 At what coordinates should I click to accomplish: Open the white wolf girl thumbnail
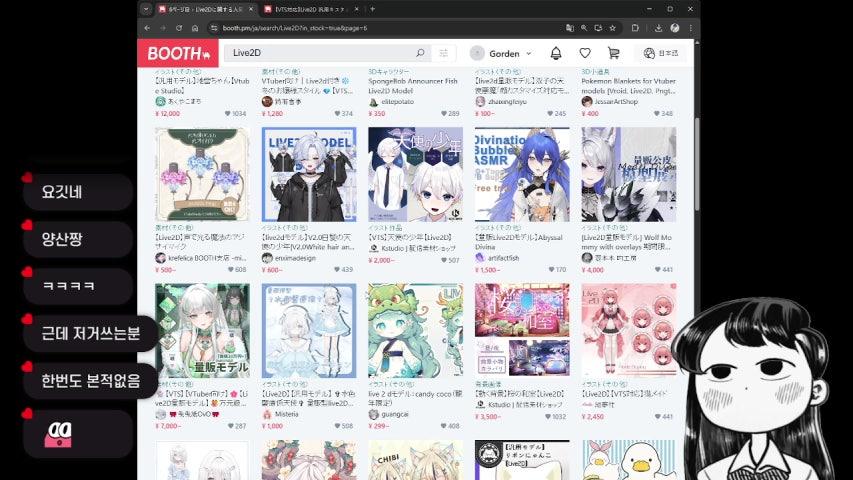click(x=629, y=174)
